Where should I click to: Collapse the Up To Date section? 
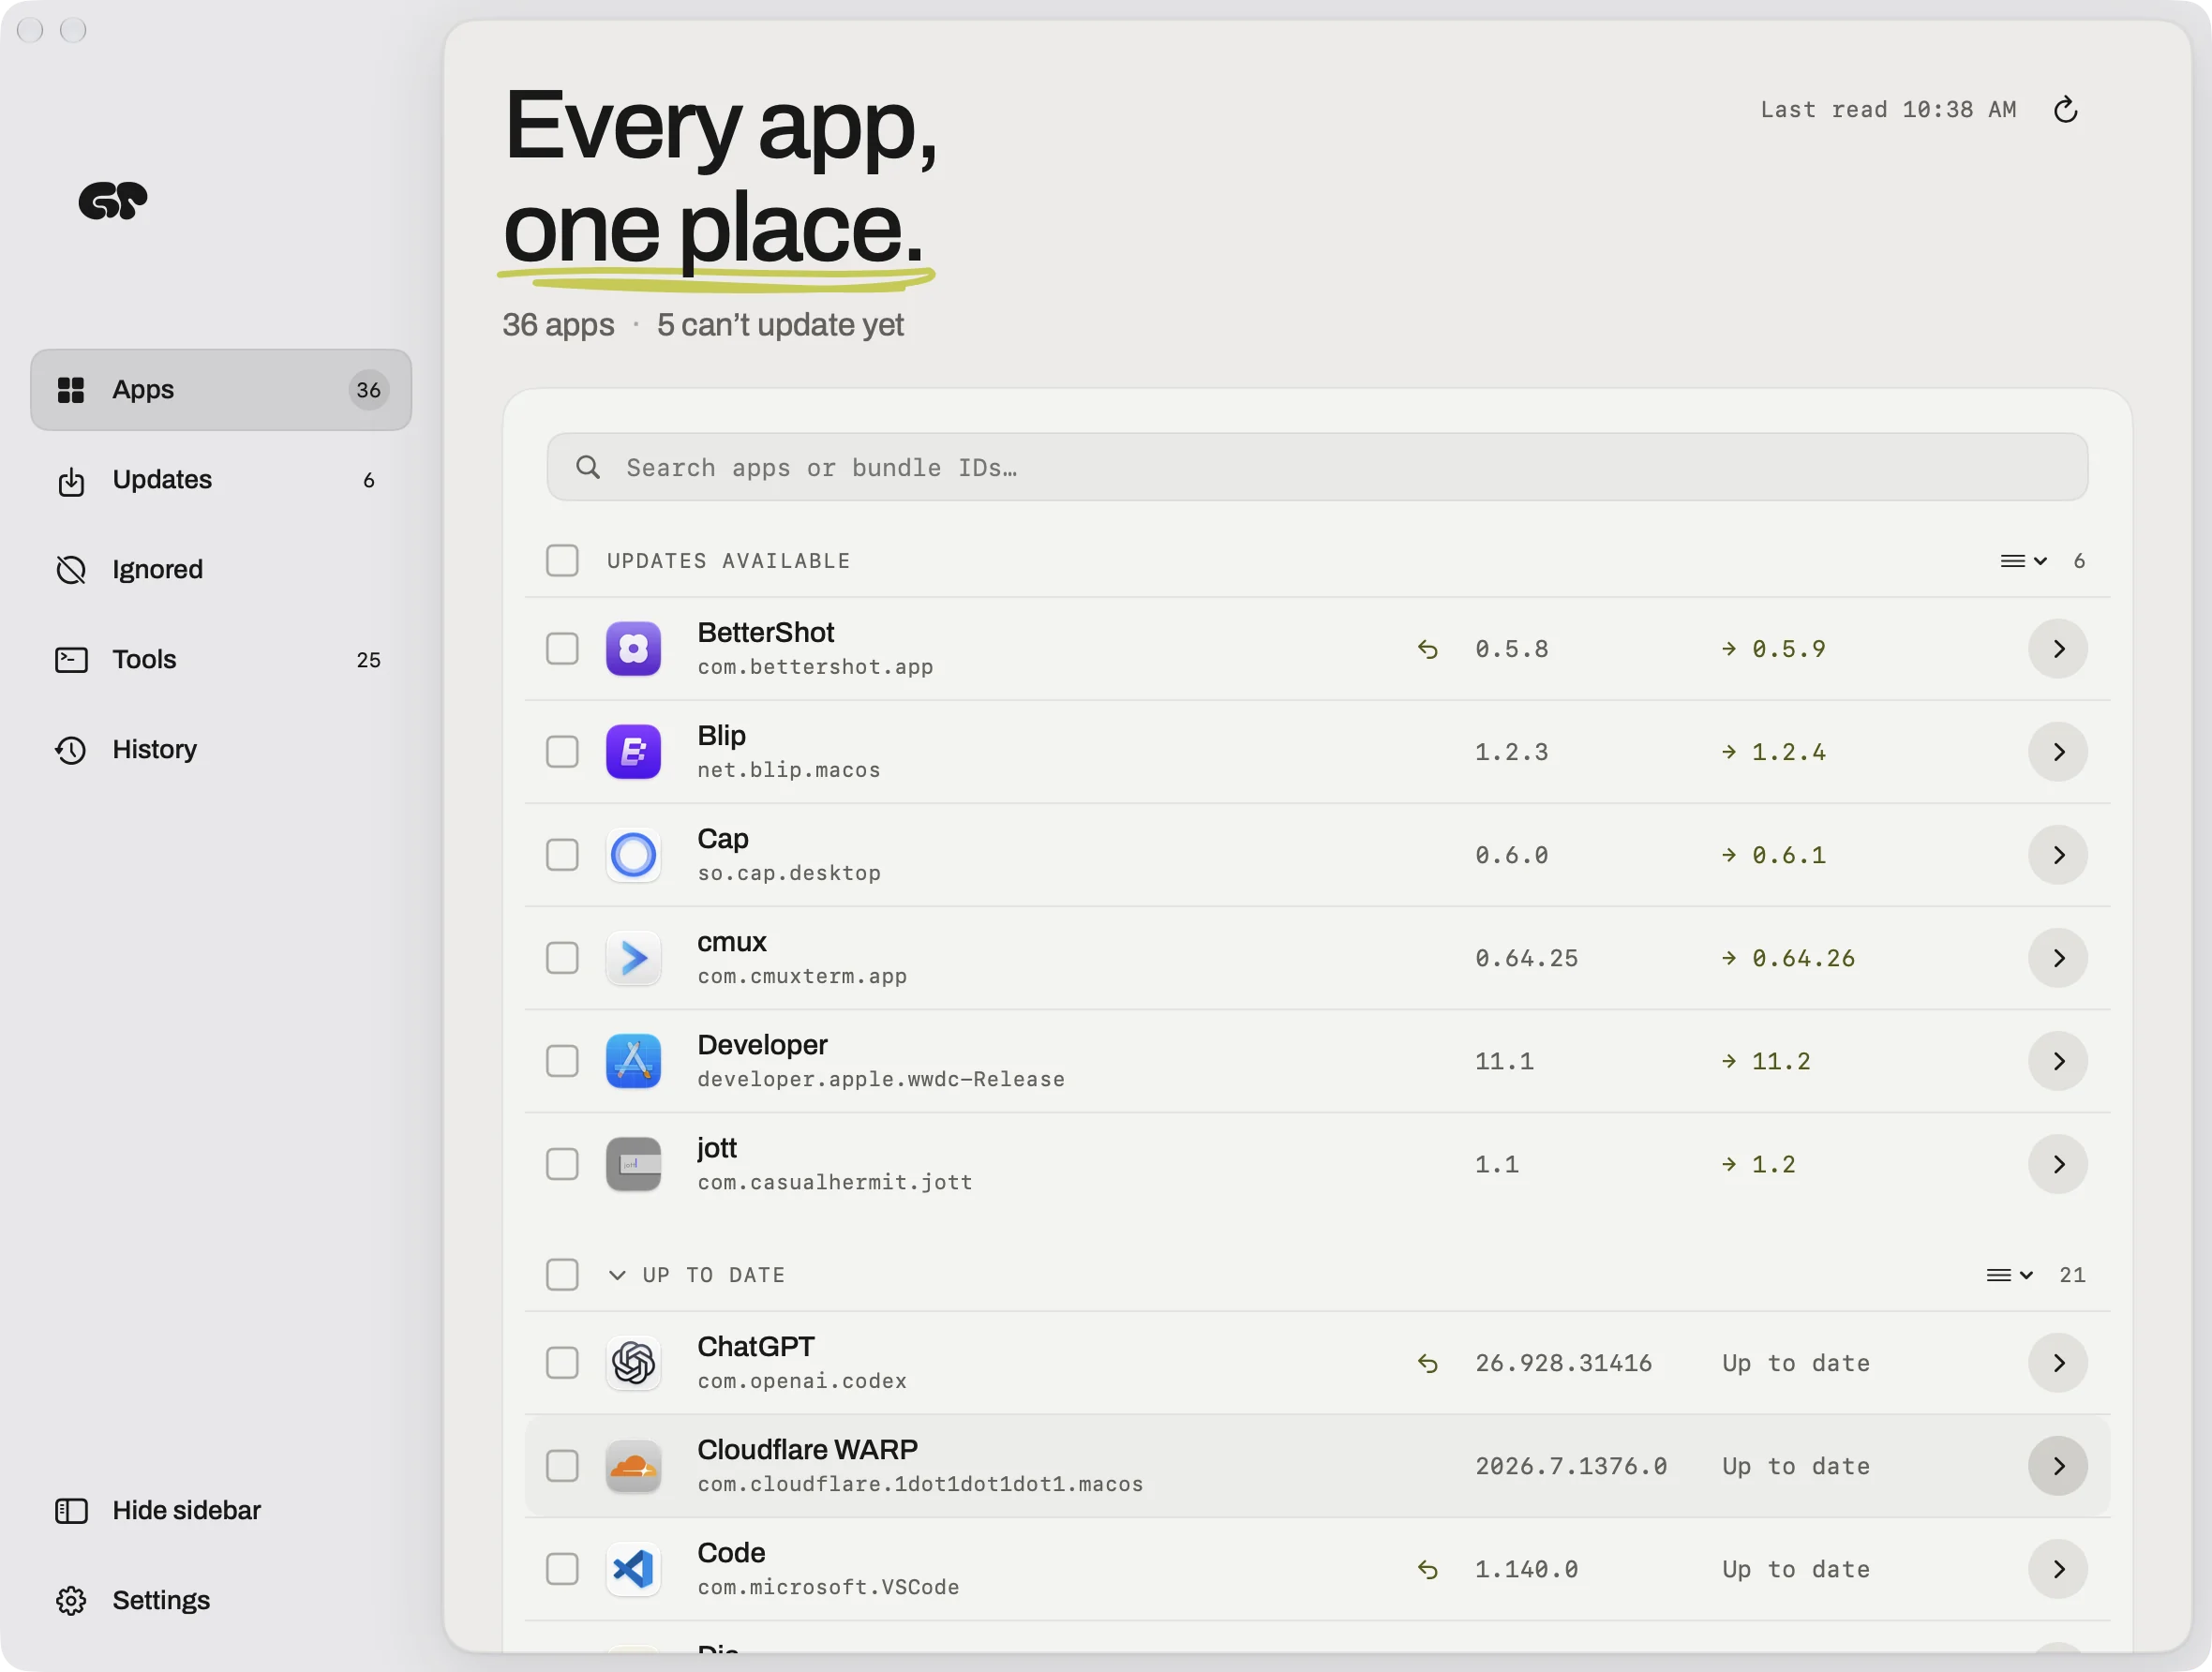[617, 1274]
